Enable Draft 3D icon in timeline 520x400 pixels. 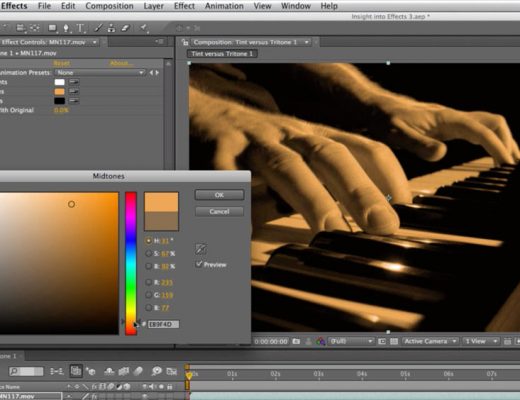click(x=91, y=371)
